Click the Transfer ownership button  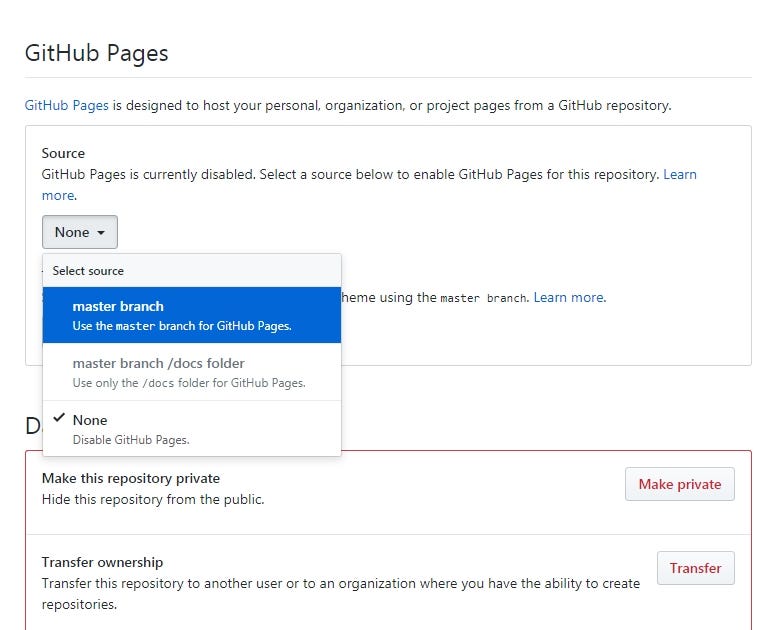[695, 568]
